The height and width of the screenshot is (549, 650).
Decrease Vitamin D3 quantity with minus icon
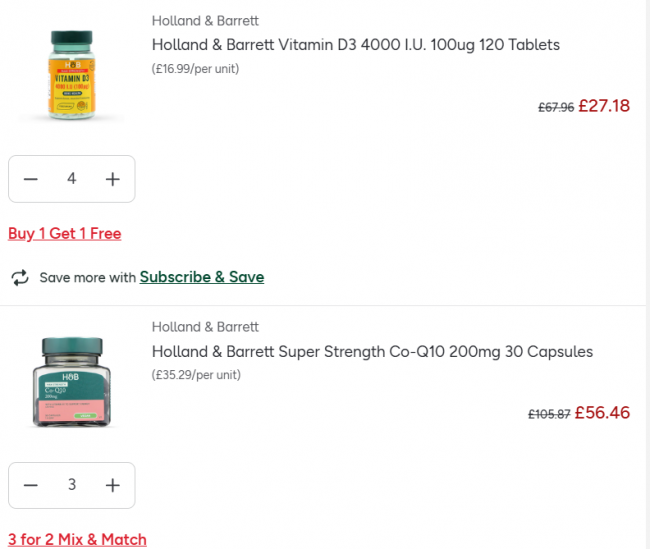tap(31, 179)
